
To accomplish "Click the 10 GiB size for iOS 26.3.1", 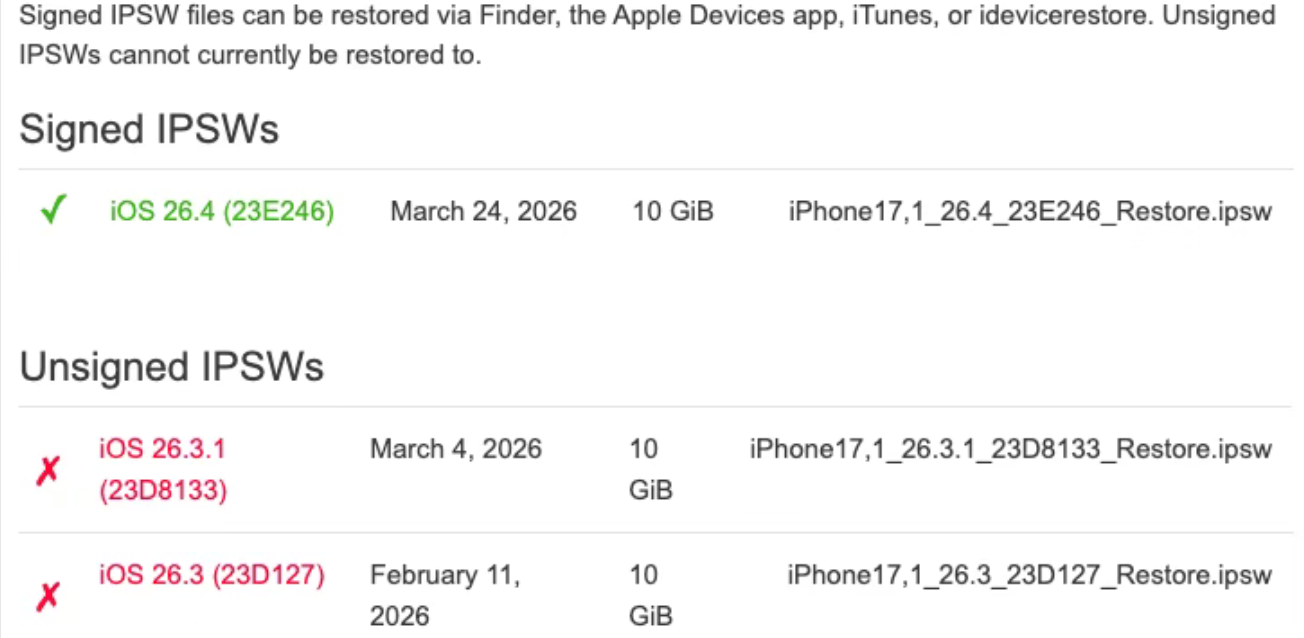I will [x=650, y=470].
